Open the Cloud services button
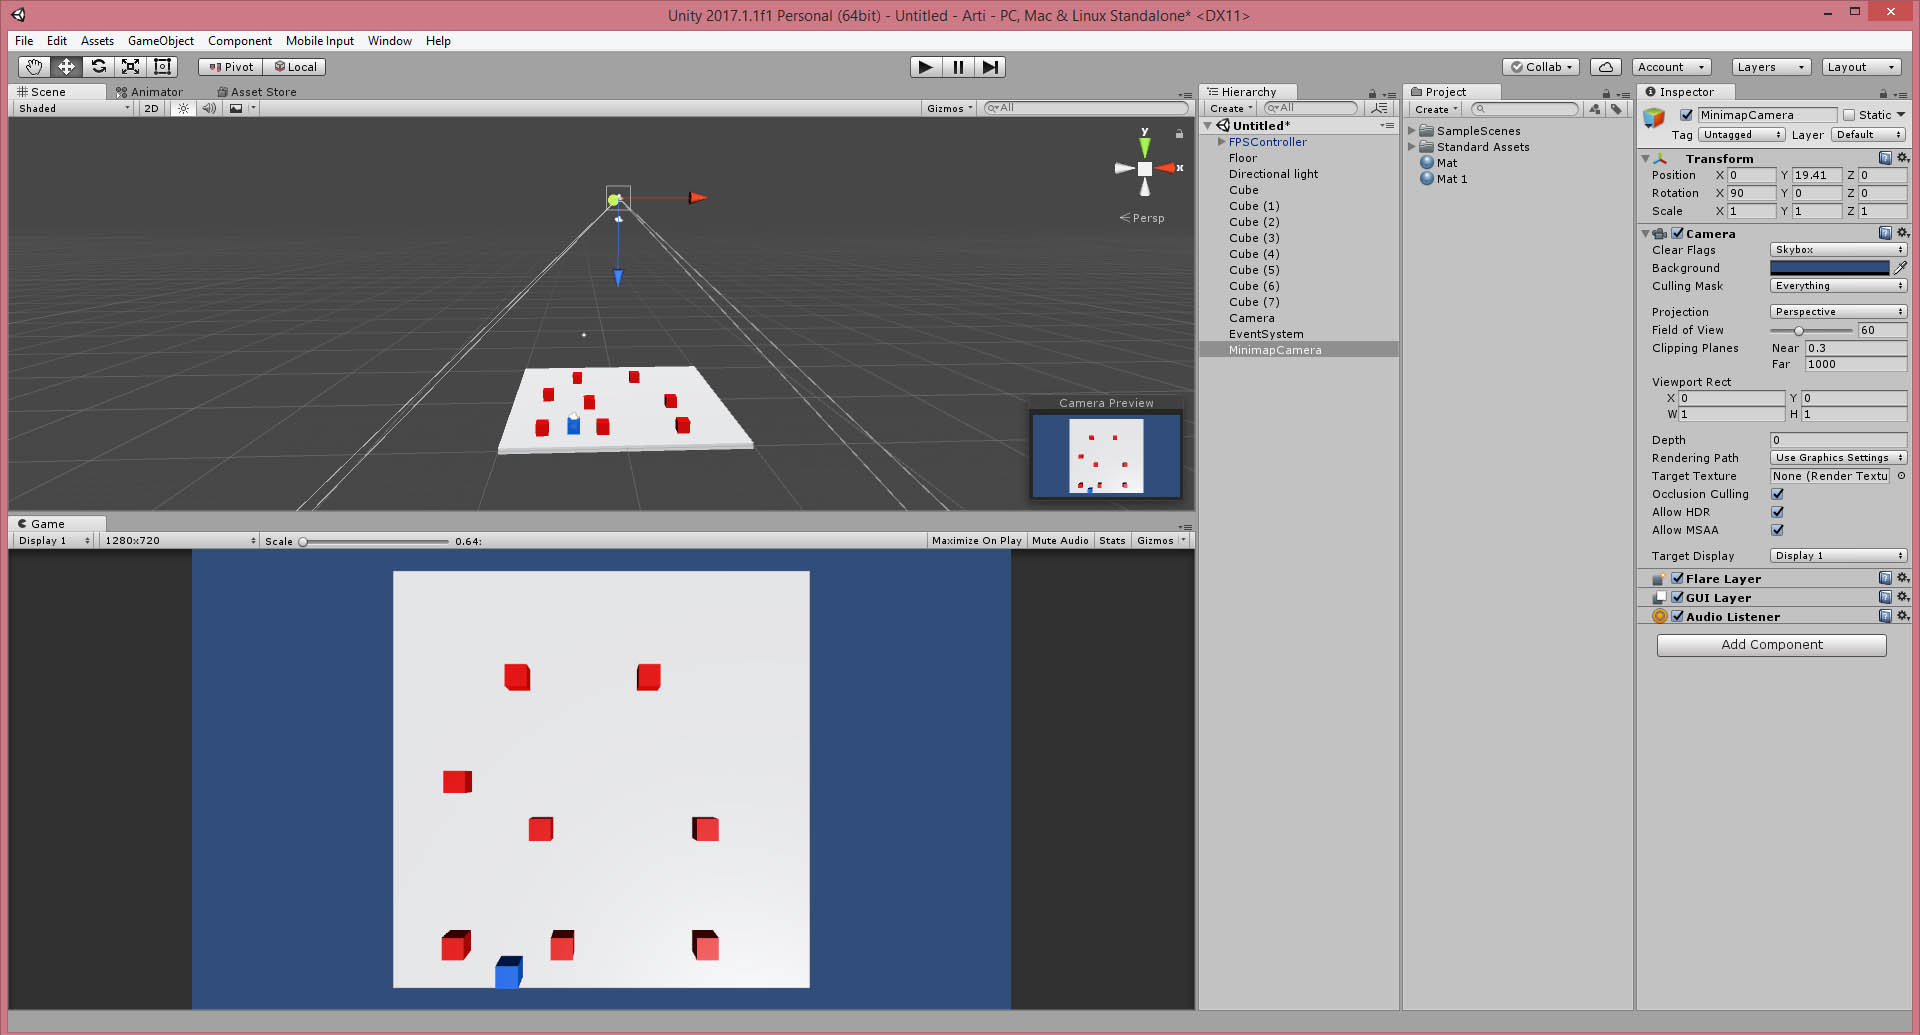The image size is (1920, 1035). pos(1606,67)
